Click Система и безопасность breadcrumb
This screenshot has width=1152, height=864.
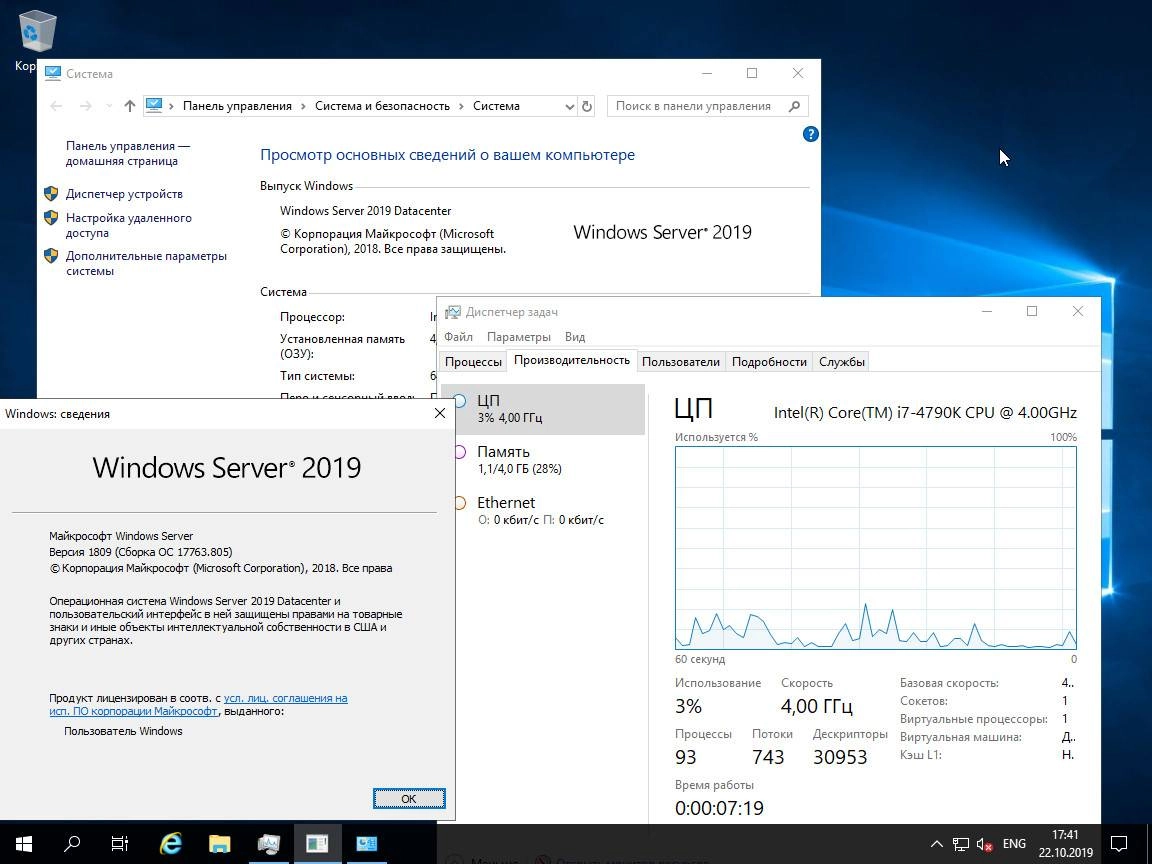[382, 106]
